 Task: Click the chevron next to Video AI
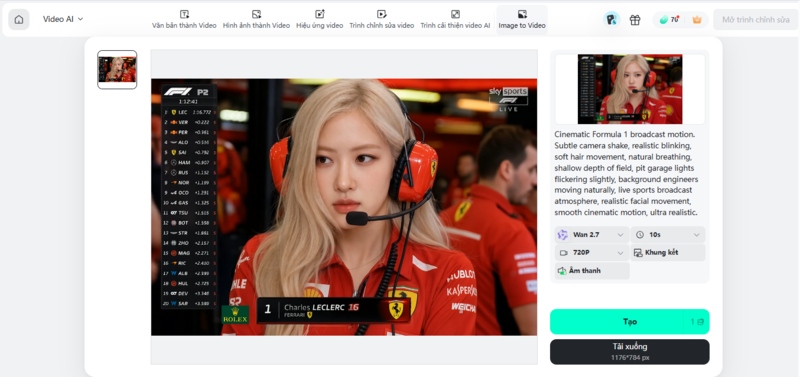(80, 19)
